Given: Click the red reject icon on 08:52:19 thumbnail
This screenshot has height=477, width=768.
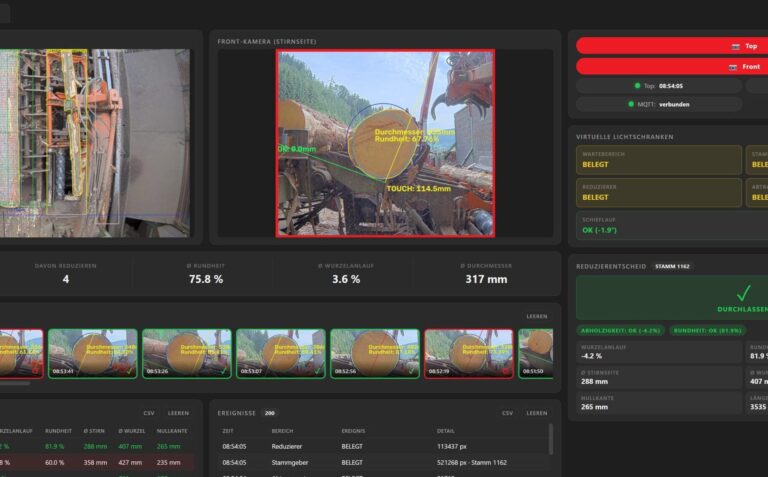Looking at the screenshot, I should pyautogui.click(x=506, y=371).
